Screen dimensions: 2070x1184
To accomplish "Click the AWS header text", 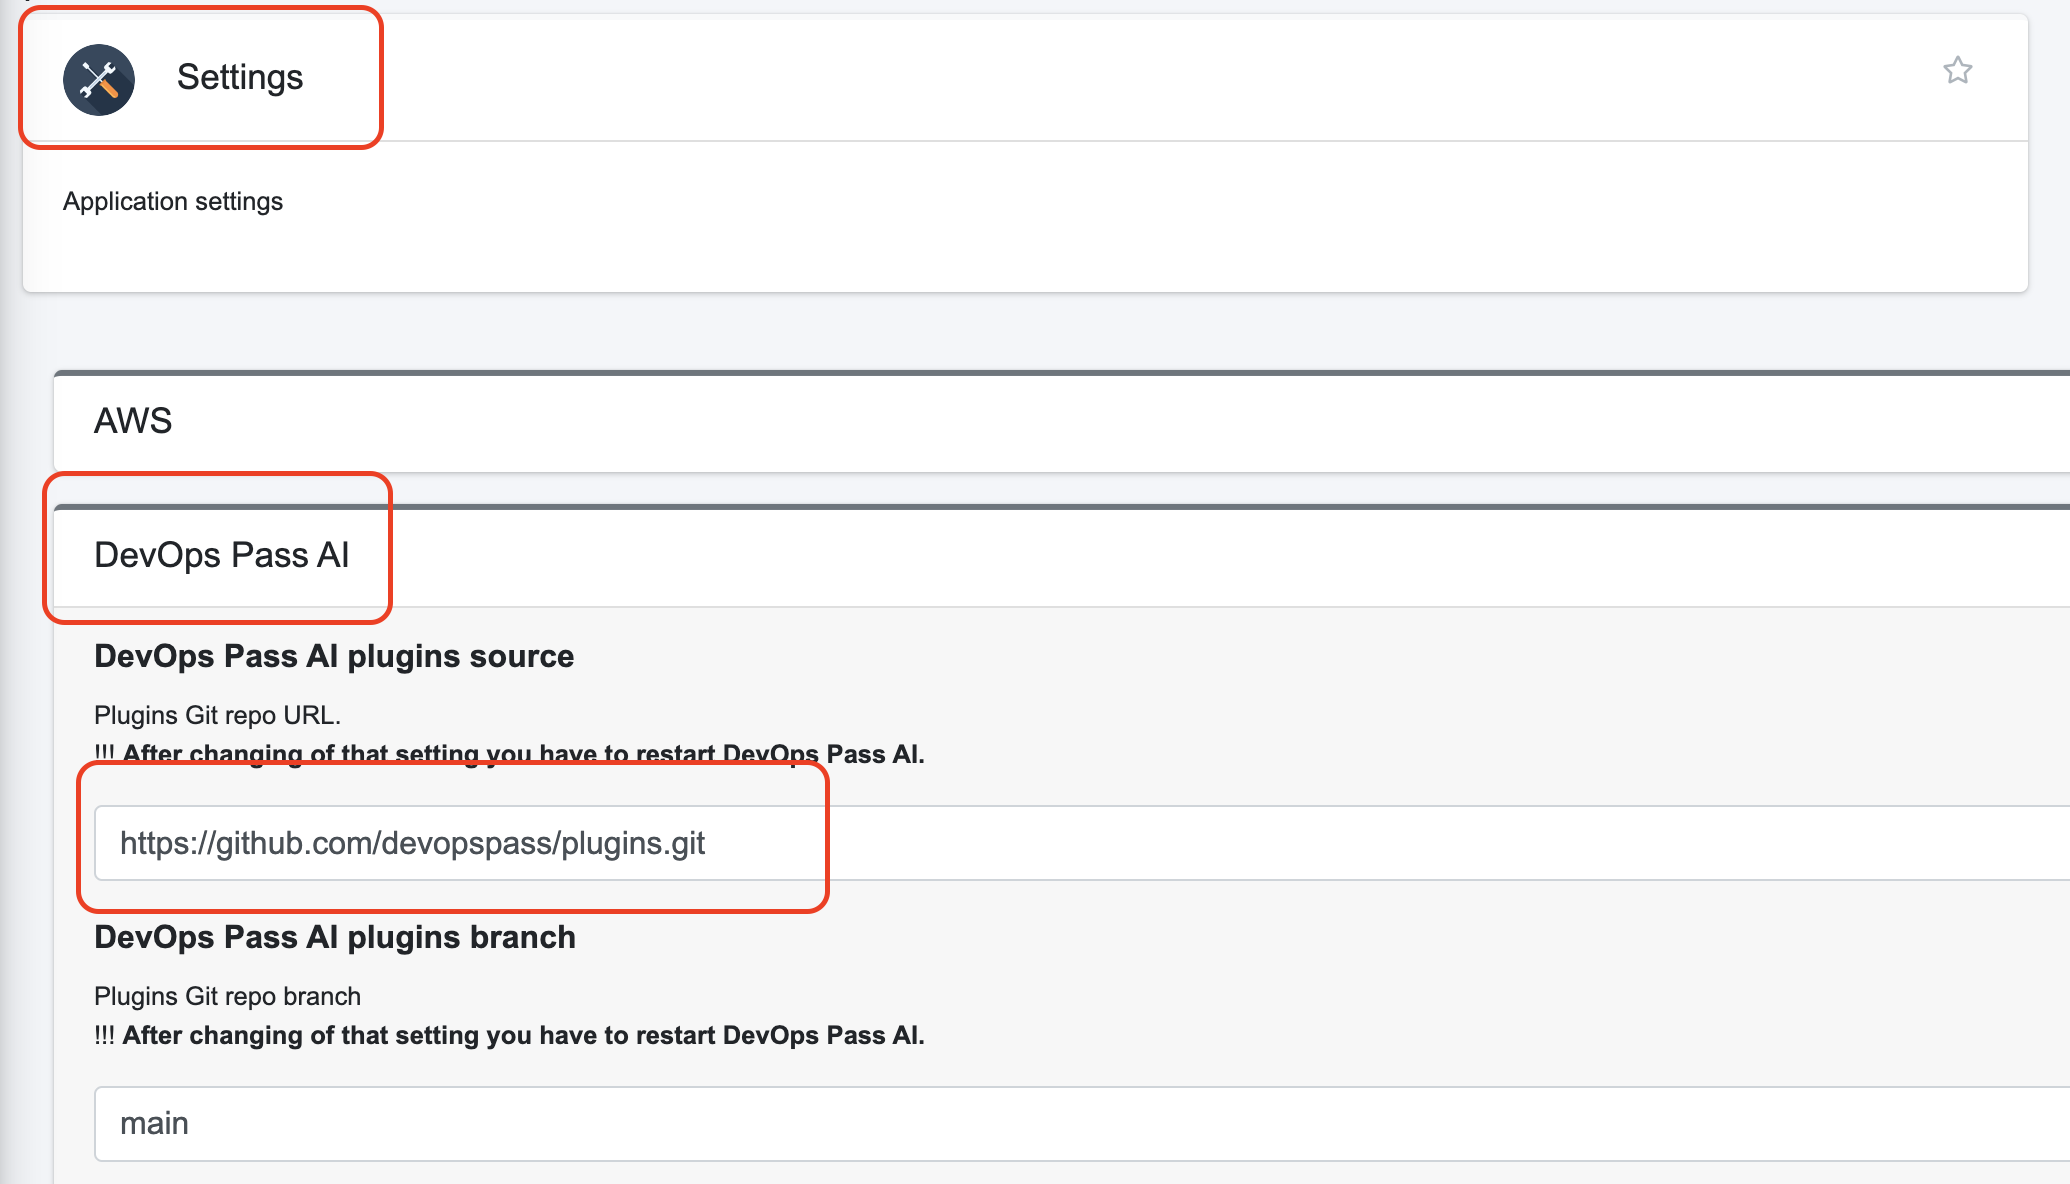I will (133, 422).
